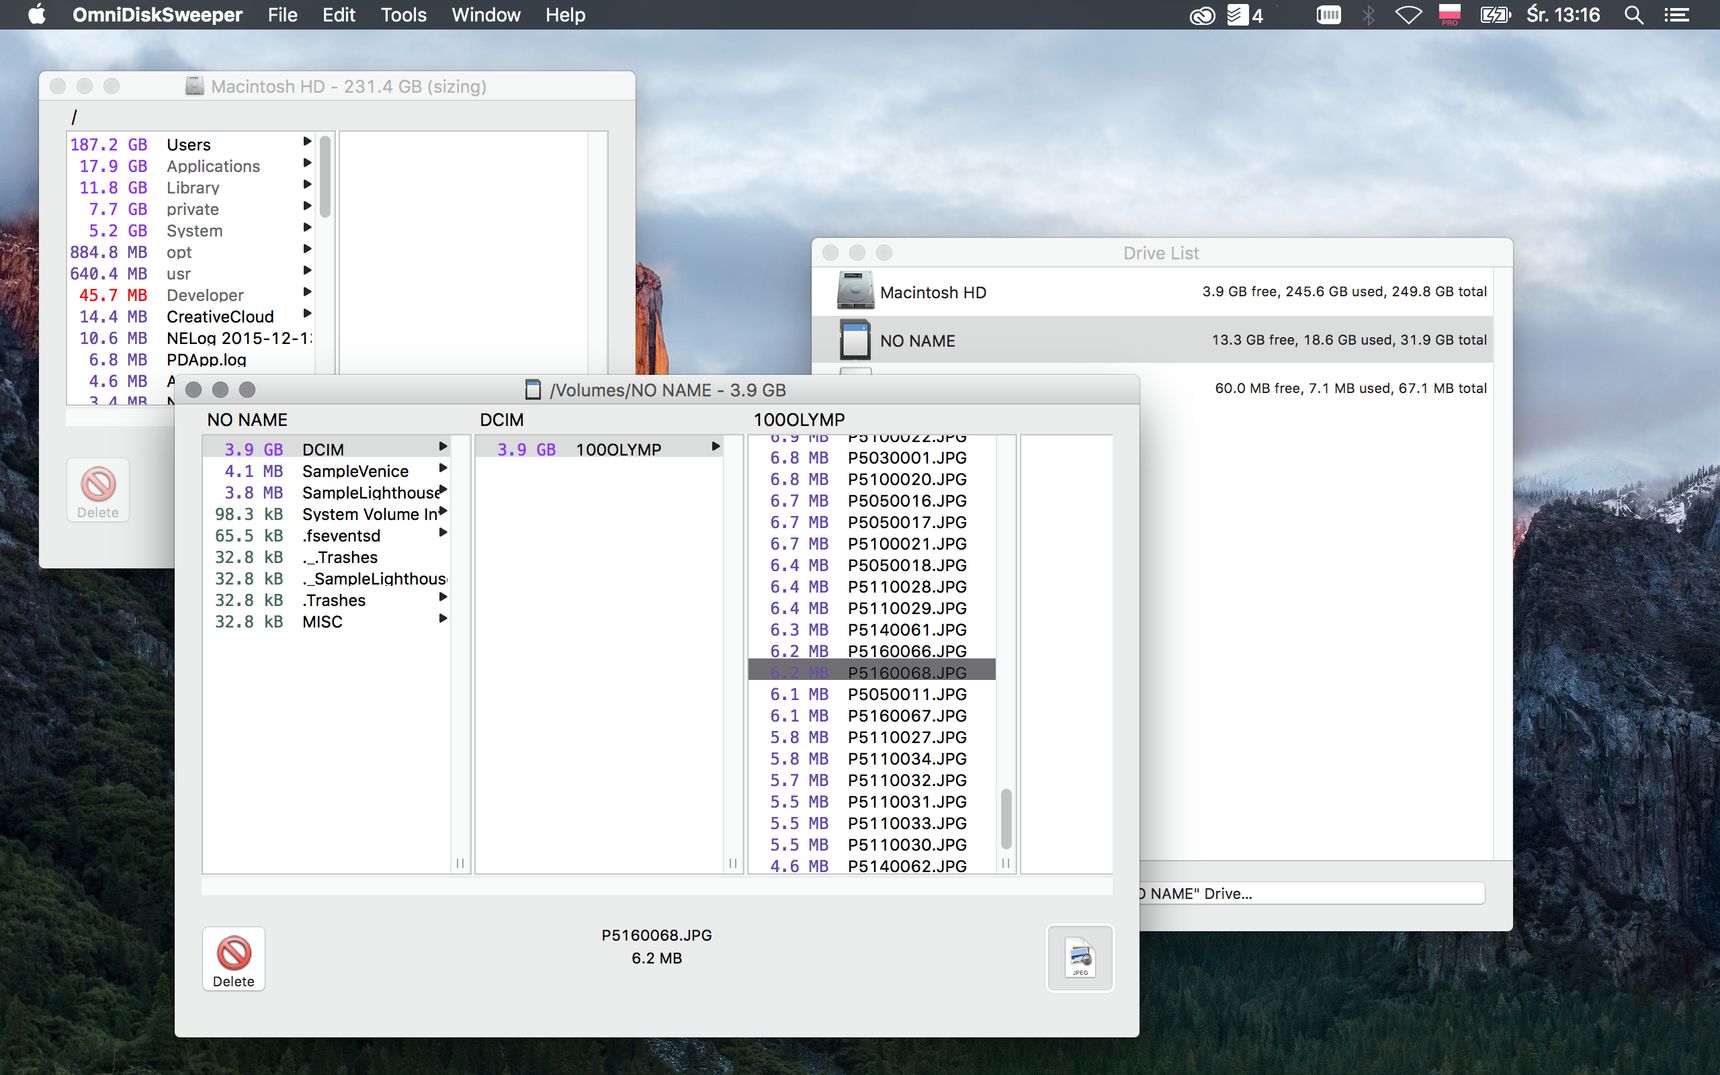Viewport: 1720px width, 1075px height.
Task: Open the Window menu
Action: pos(486,15)
